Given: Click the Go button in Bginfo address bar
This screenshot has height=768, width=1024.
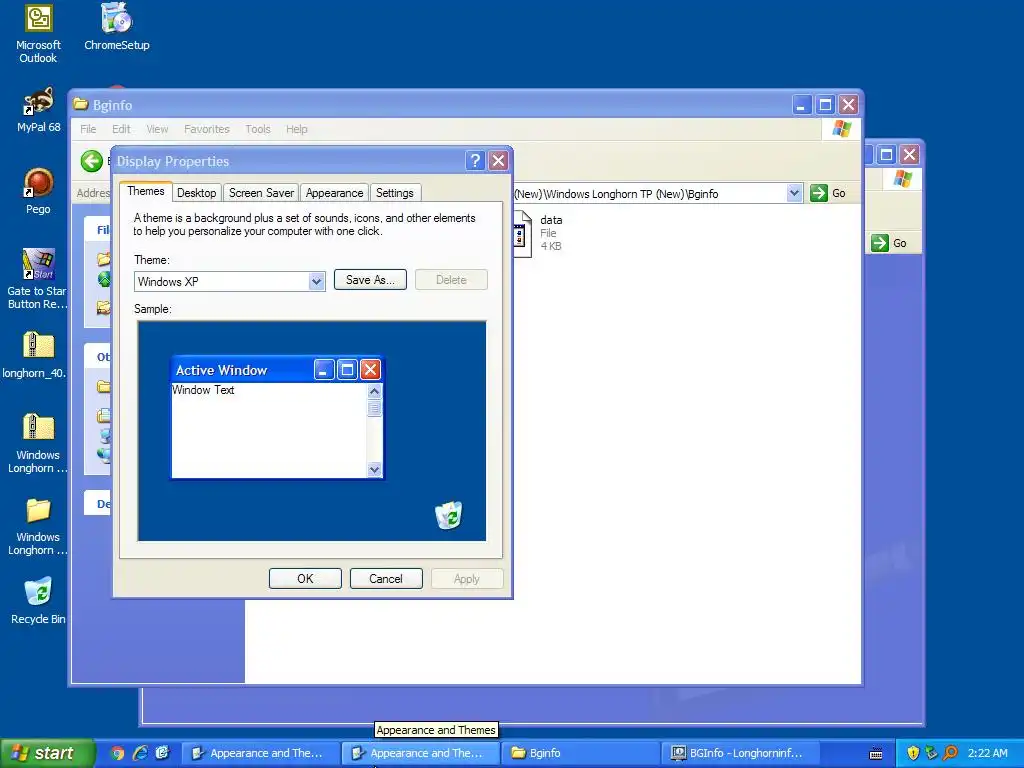Looking at the screenshot, I should (828, 193).
